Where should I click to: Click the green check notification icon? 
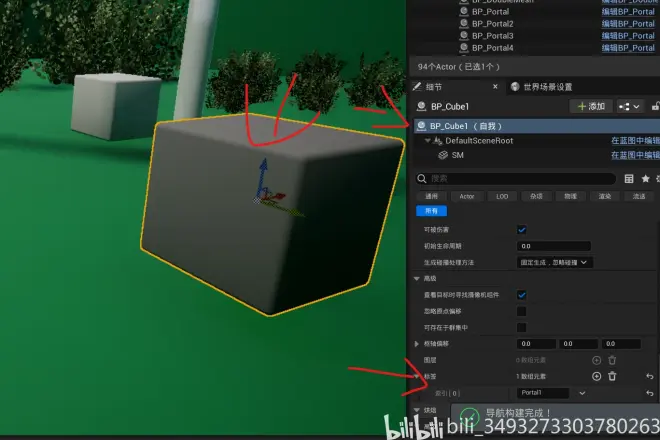469,416
